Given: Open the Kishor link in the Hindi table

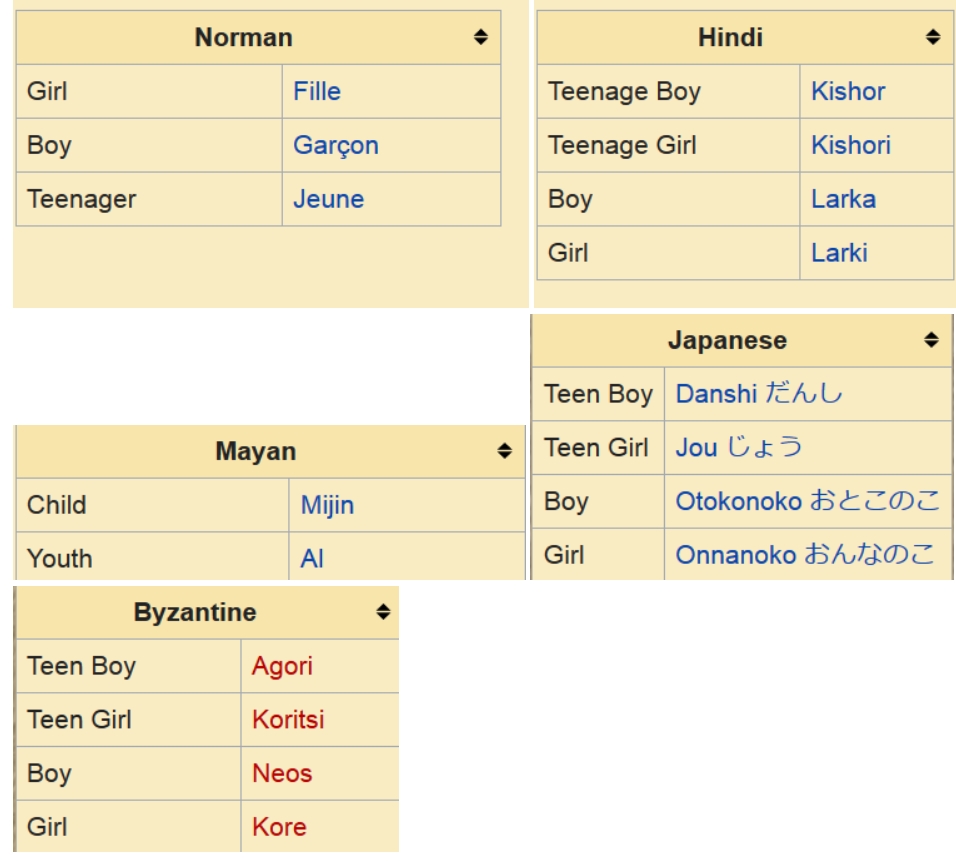Looking at the screenshot, I should point(847,91).
